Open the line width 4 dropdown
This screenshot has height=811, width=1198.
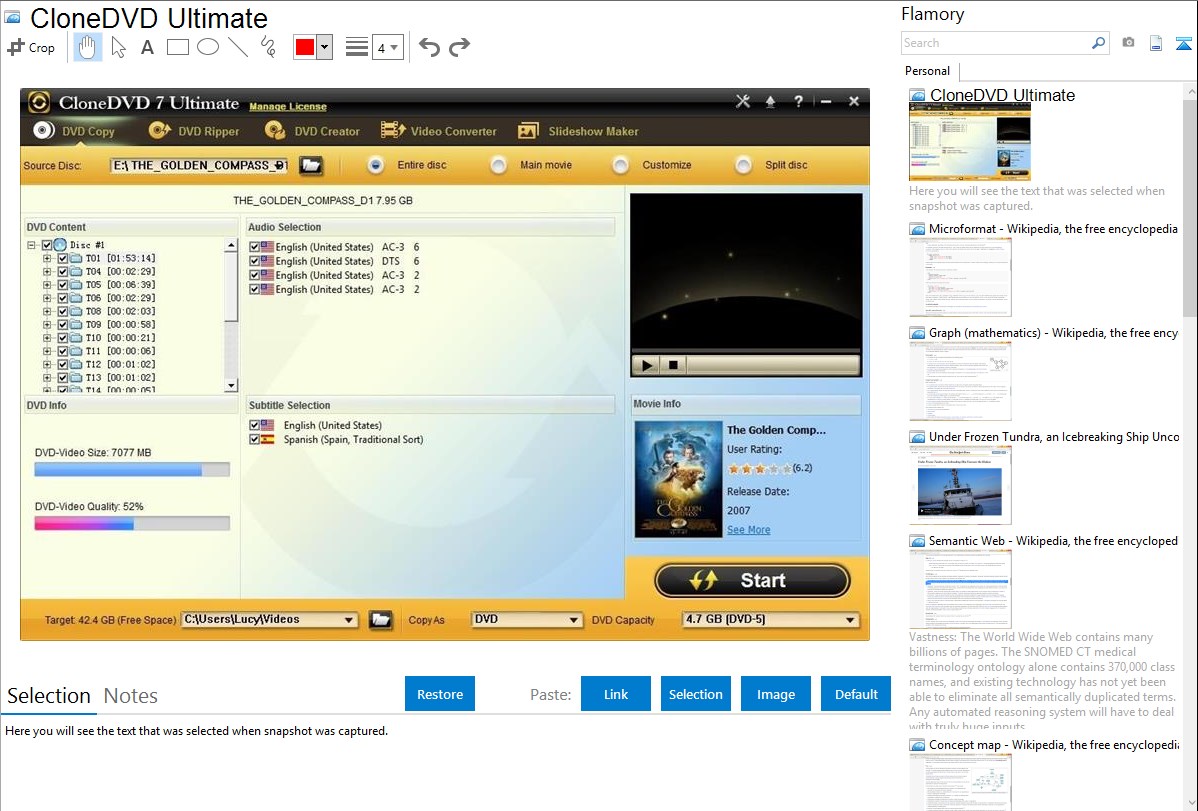click(x=387, y=47)
